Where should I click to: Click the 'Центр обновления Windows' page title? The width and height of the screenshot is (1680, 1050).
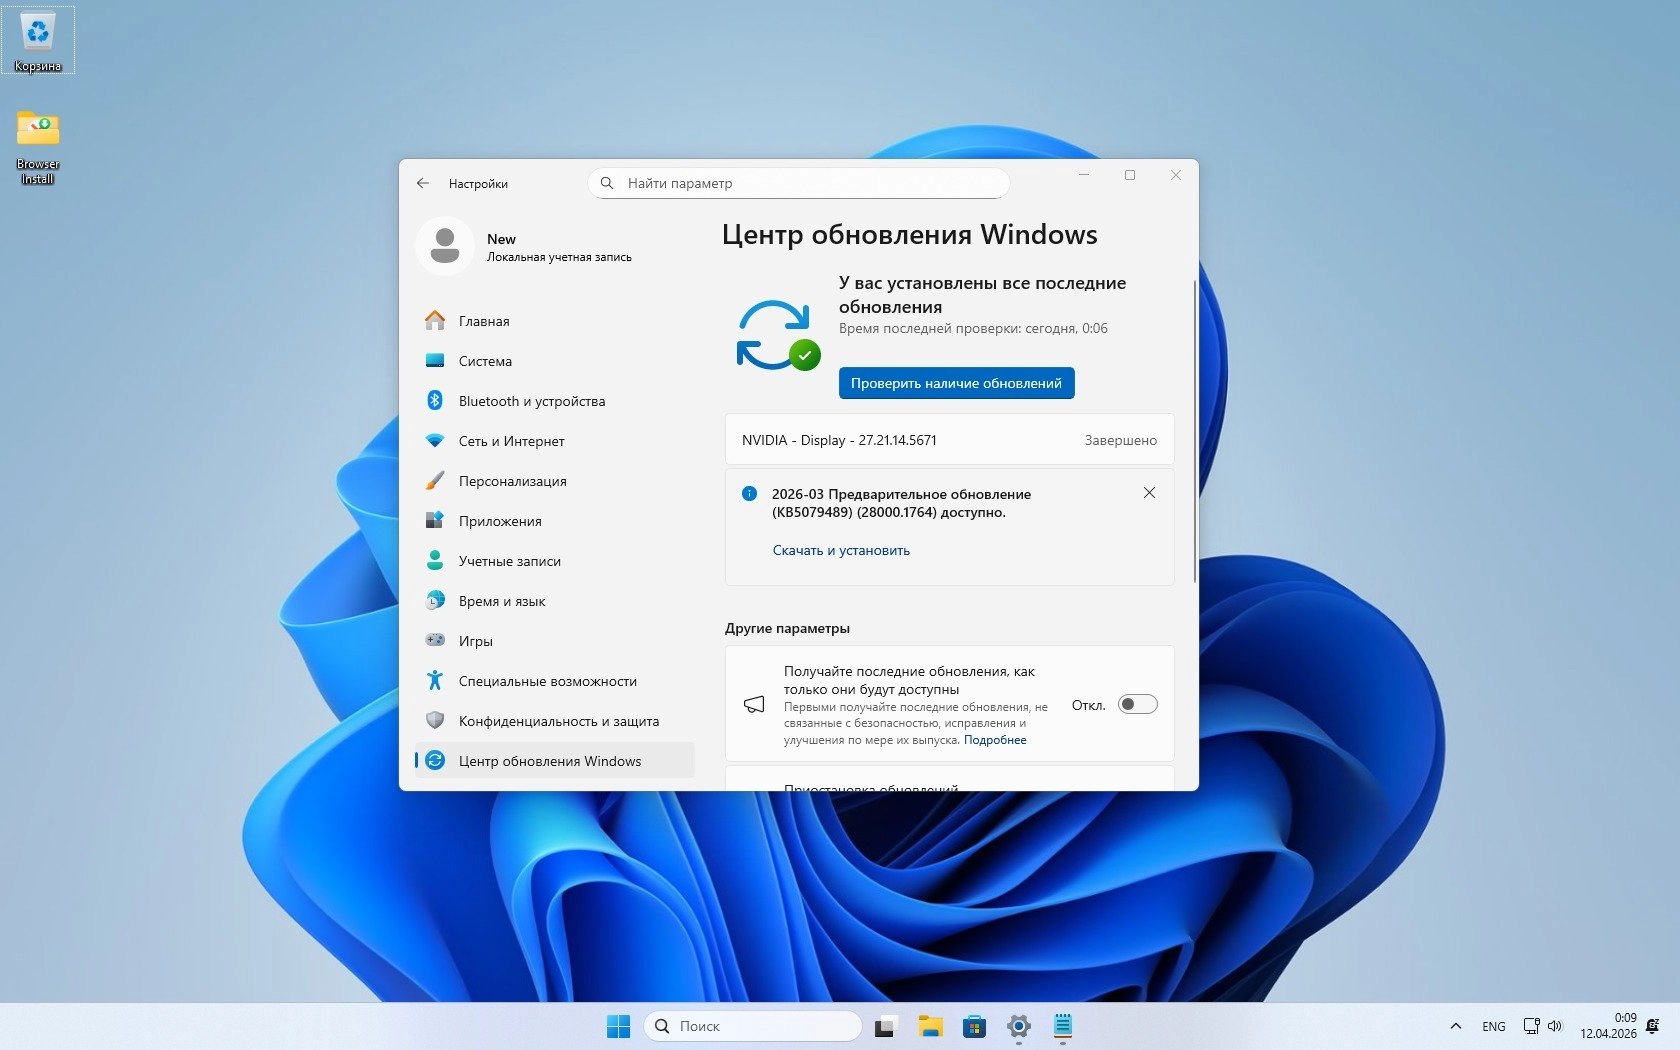(909, 234)
